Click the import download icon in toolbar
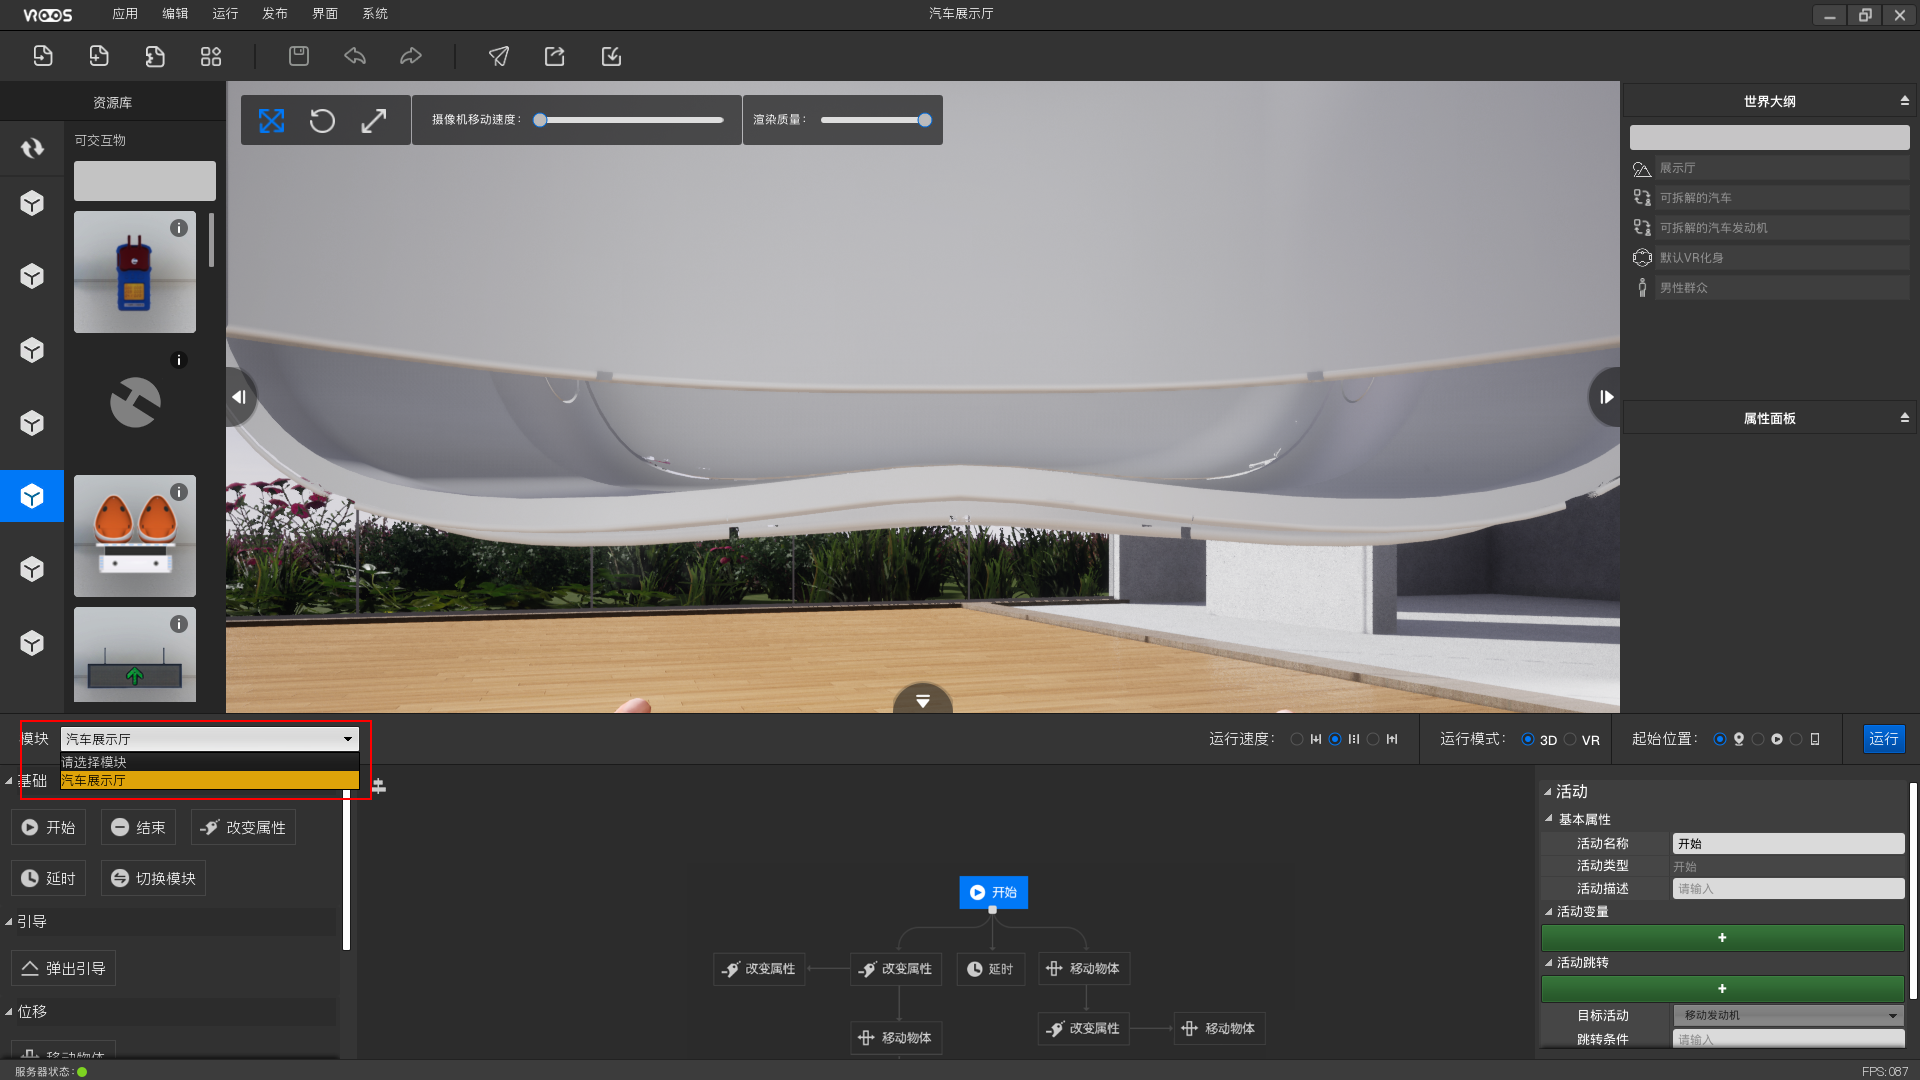The height and width of the screenshot is (1080, 1920). tap(611, 56)
